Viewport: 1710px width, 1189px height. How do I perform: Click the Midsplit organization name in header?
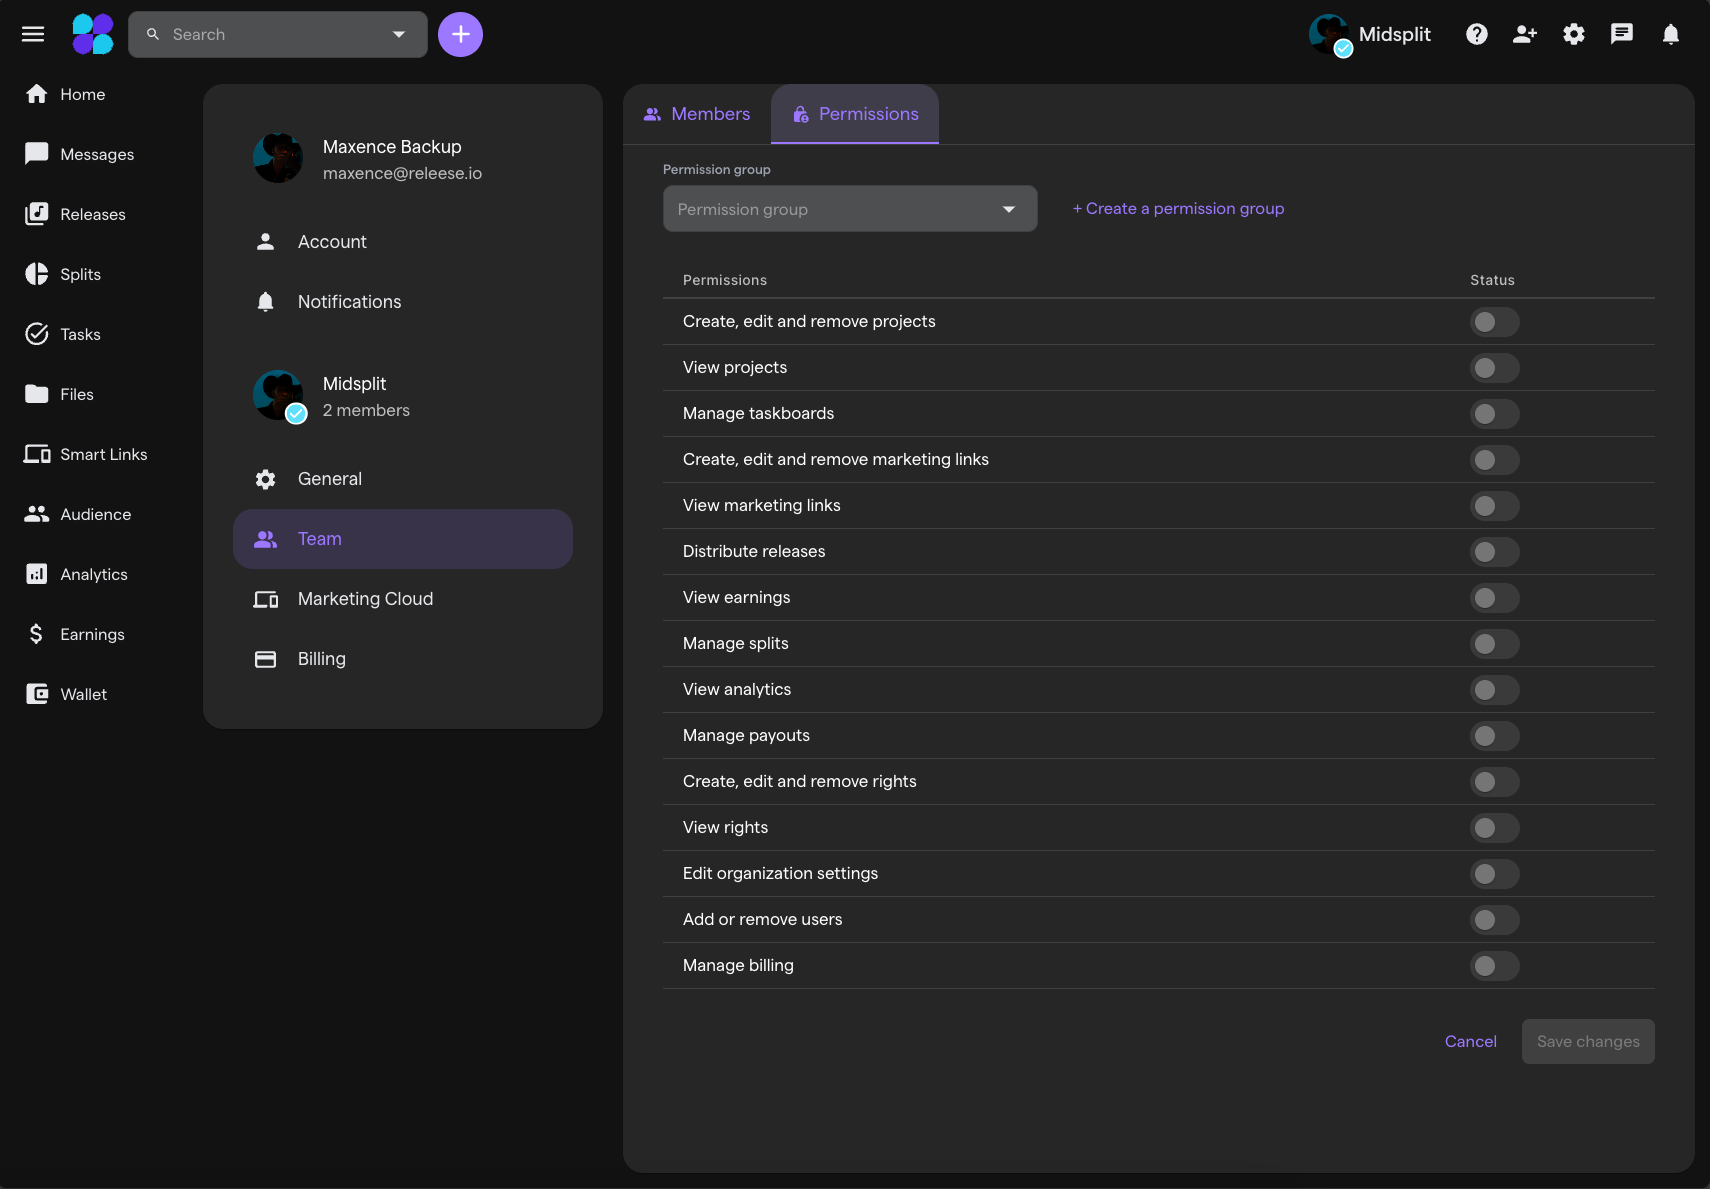pos(1394,34)
